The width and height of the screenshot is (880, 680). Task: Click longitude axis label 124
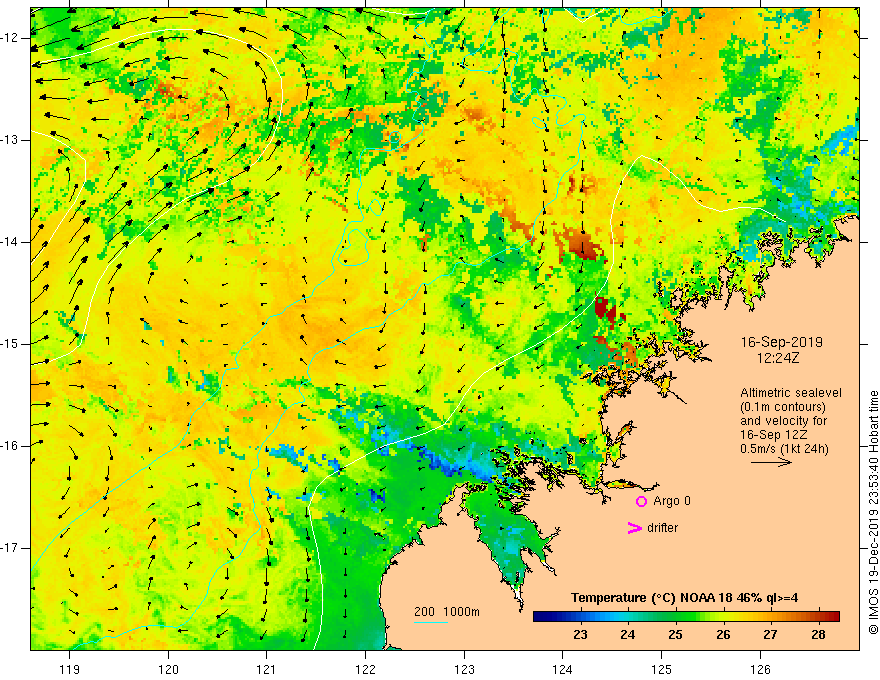[x=563, y=669]
